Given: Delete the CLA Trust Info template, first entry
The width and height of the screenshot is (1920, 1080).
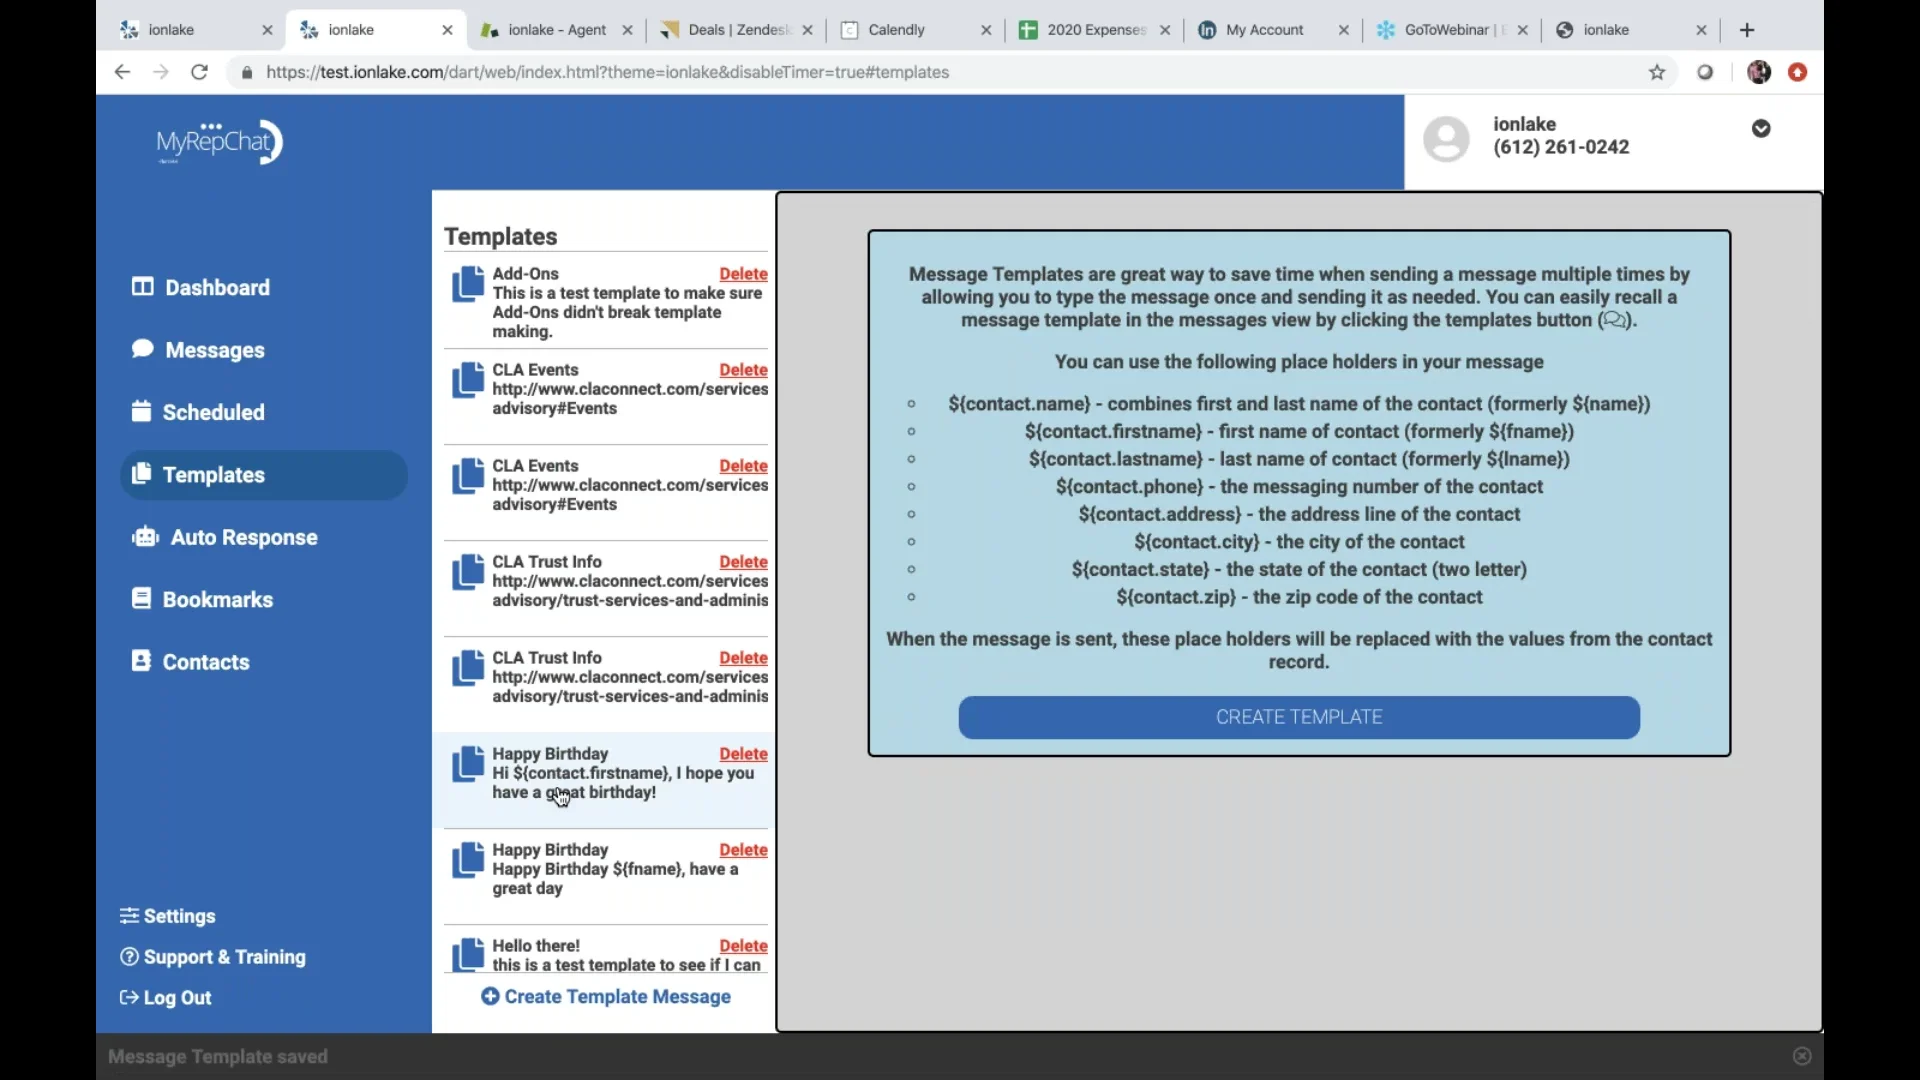Looking at the screenshot, I should coord(743,562).
